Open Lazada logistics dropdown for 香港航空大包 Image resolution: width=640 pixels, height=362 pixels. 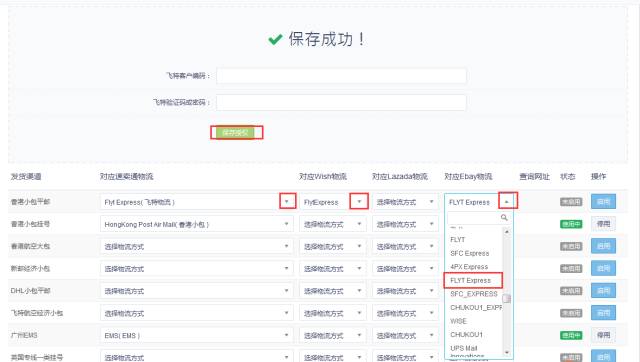405,247
